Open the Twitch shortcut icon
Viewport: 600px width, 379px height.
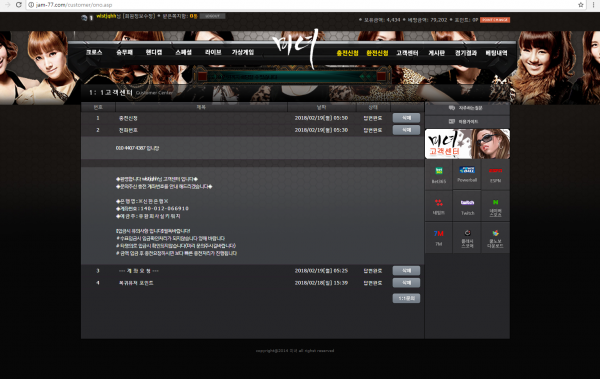point(467,206)
